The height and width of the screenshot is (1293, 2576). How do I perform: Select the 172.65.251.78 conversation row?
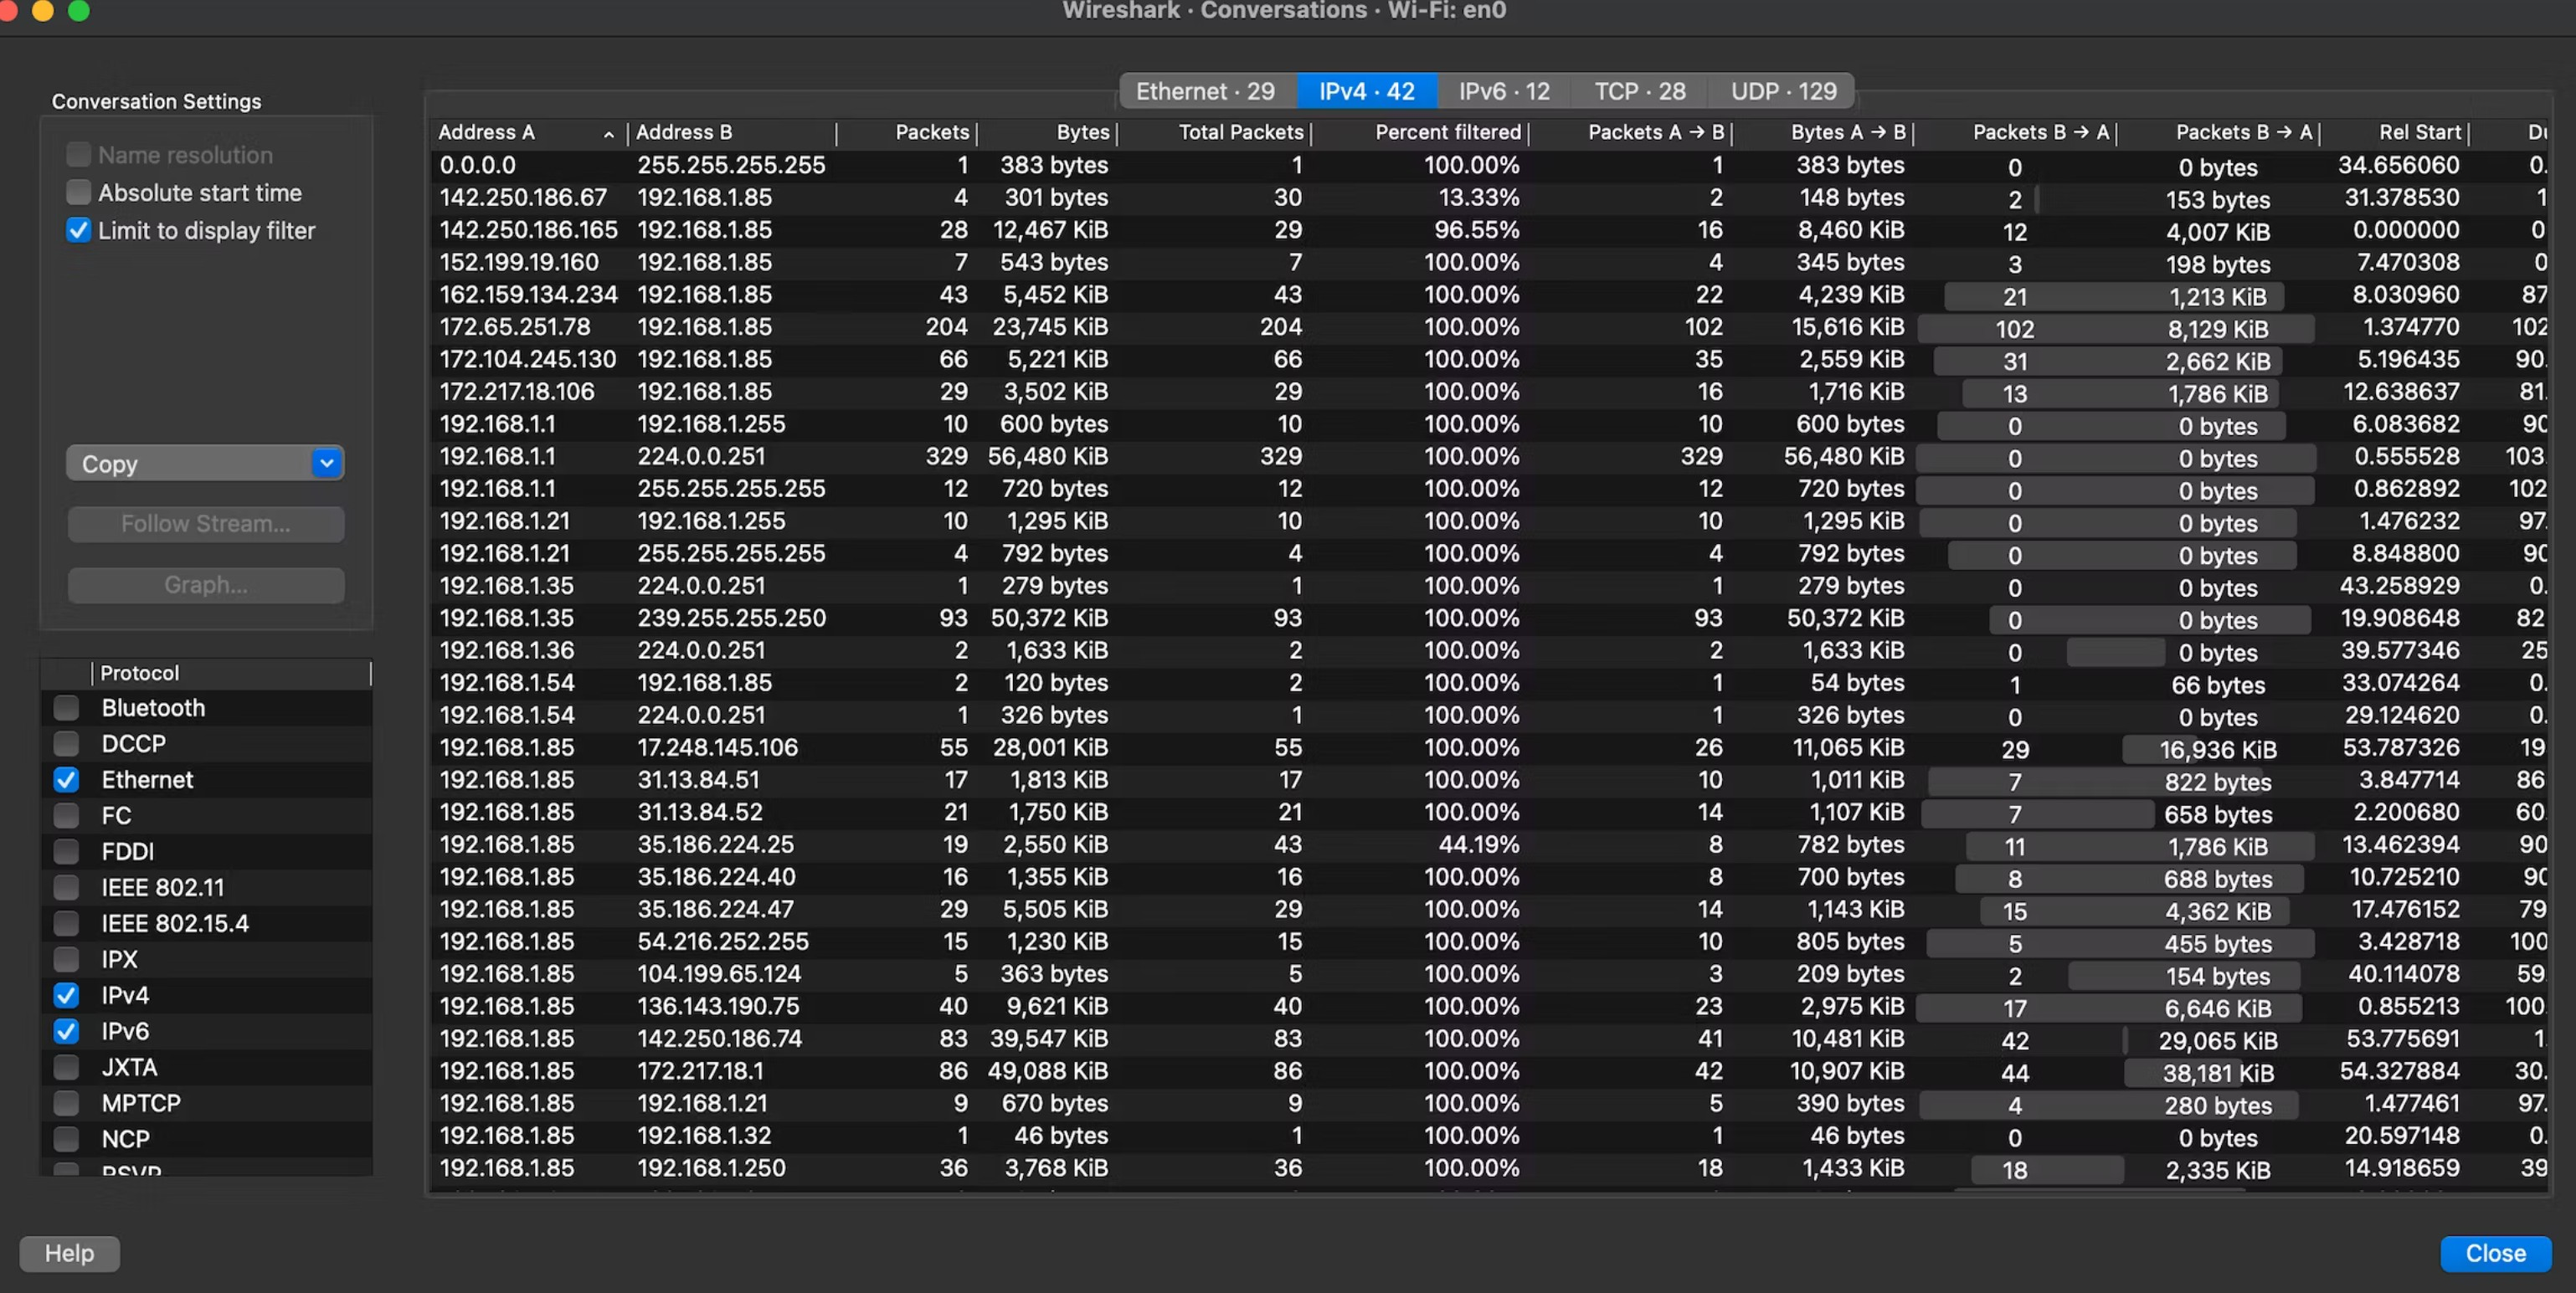(1490, 327)
